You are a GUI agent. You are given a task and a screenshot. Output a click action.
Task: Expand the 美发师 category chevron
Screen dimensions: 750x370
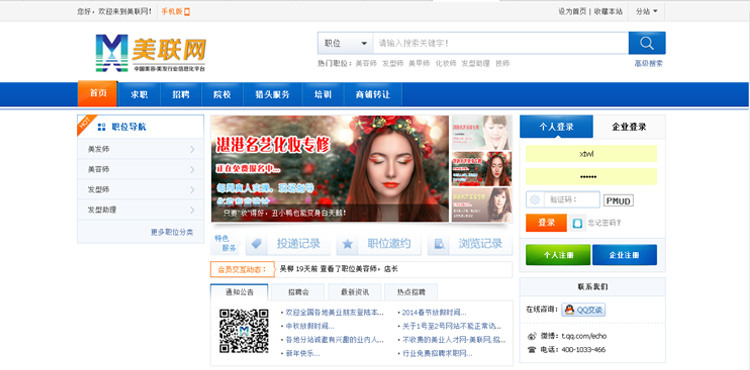[x=192, y=150]
